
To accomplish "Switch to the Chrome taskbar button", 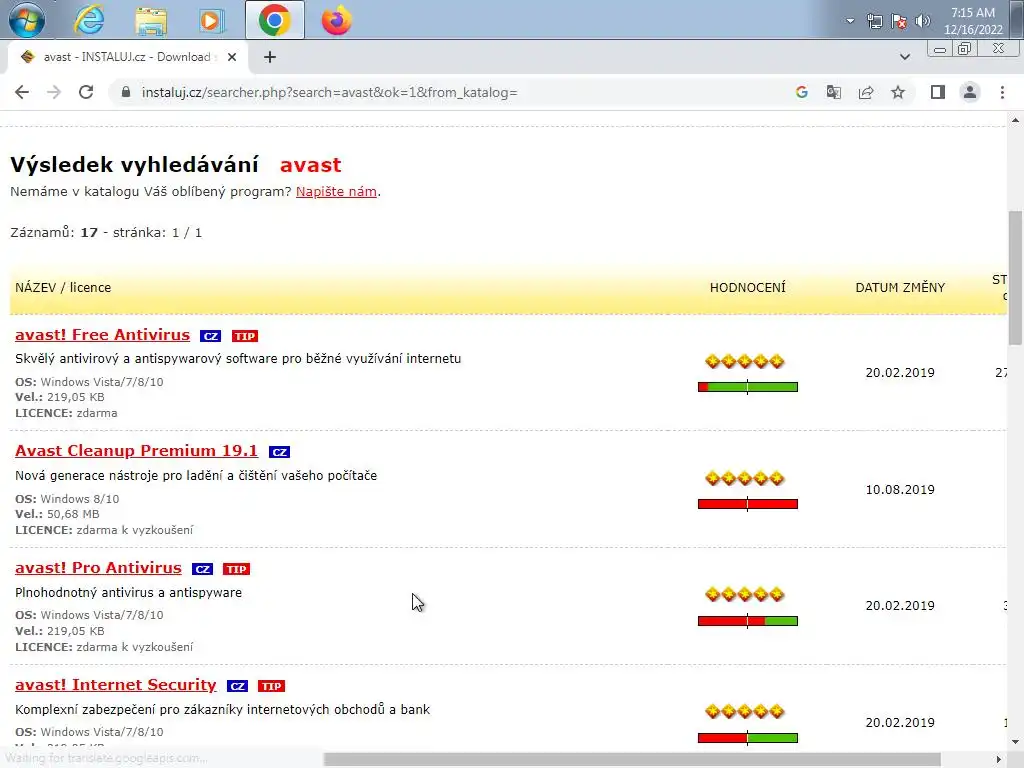I will 274,20.
